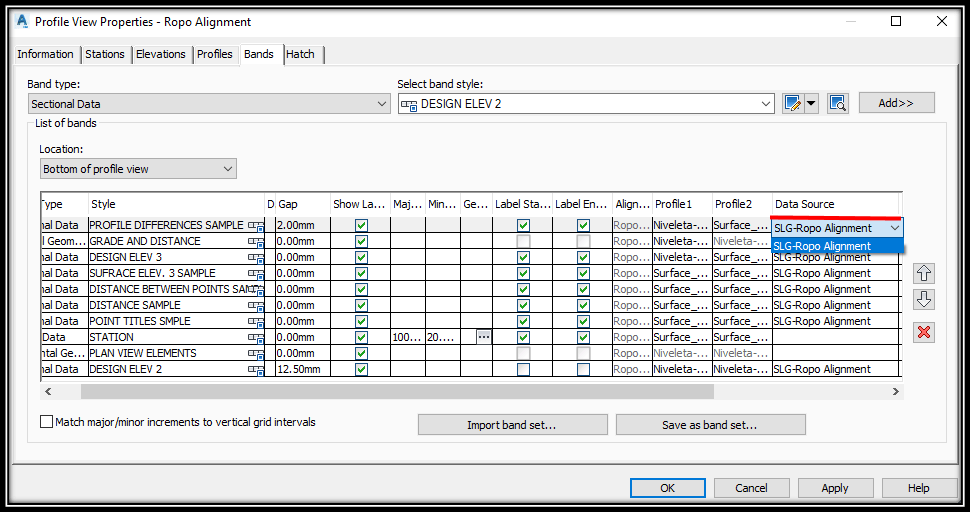Expand the edit style arrow dropdown
This screenshot has width=970, height=512.
(811, 103)
